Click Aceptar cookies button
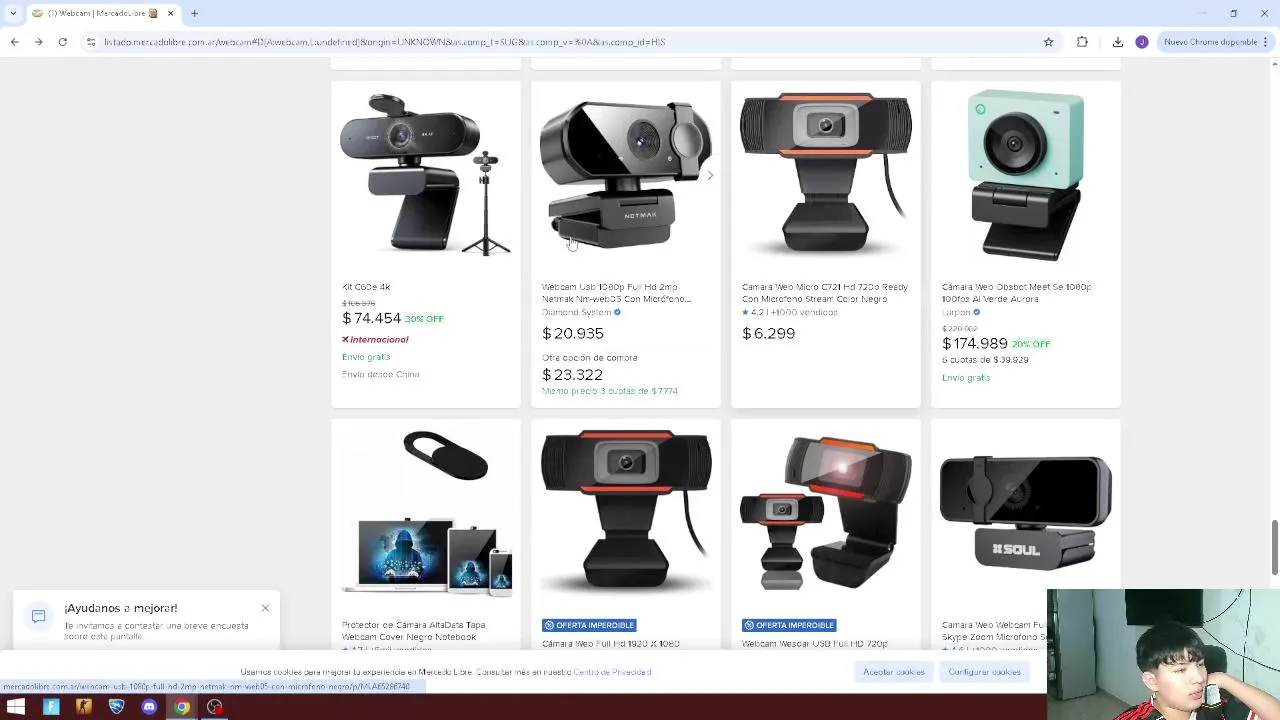1280x720 pixels. [894, 672]
